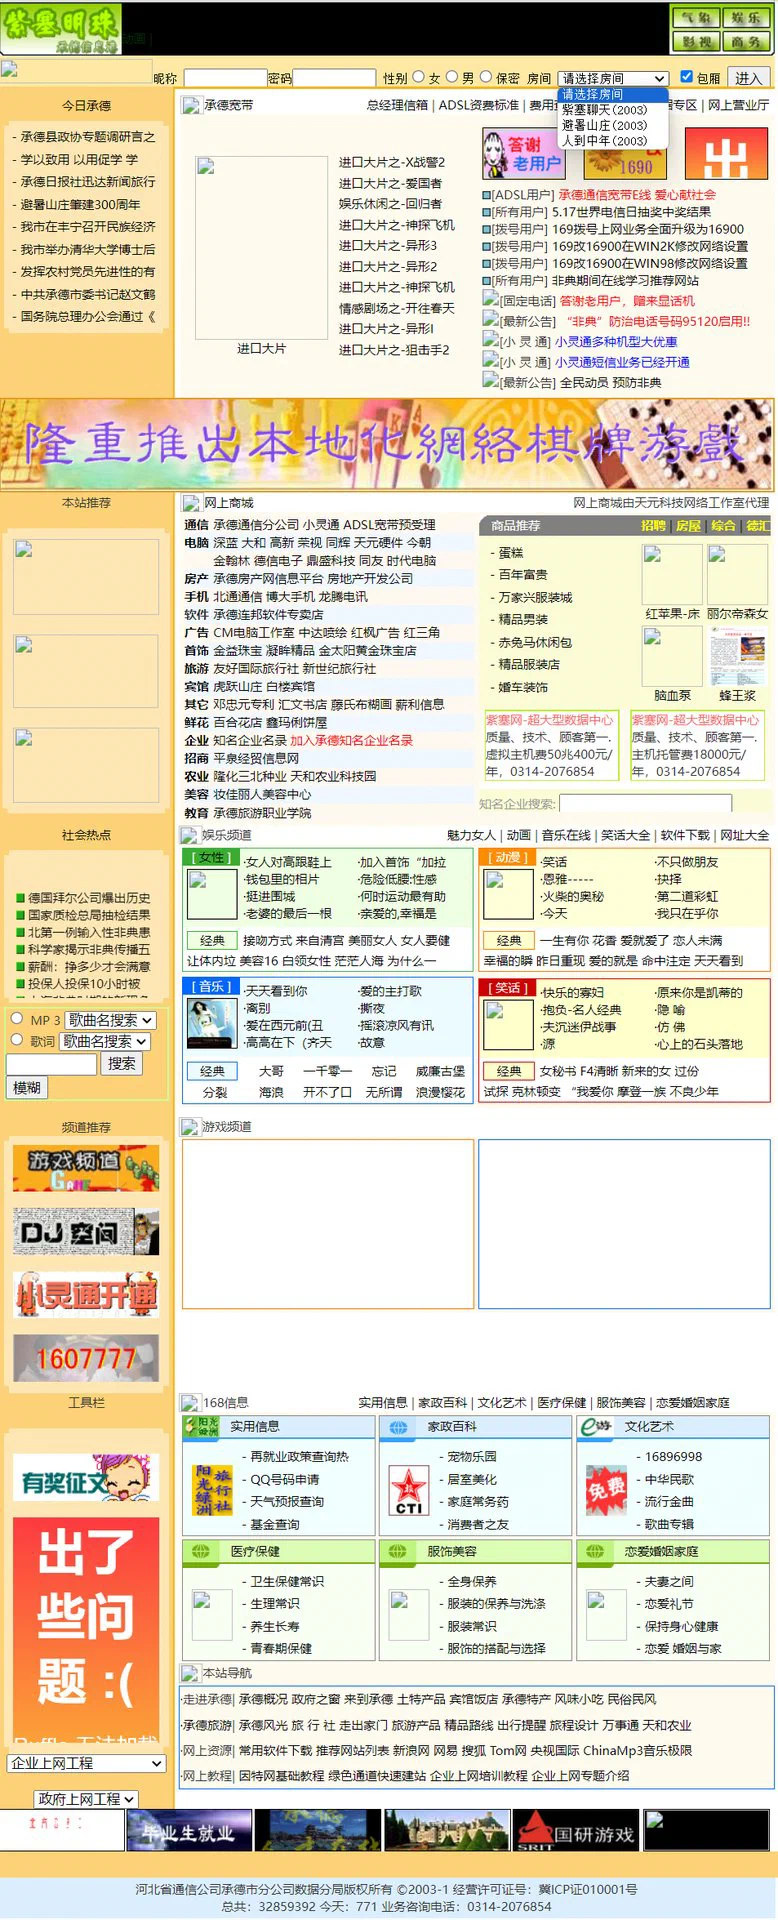Screen dimensions: 778x1920
Task: Click the 昵称 nickname input field
Action: click(x=225, y=78)
